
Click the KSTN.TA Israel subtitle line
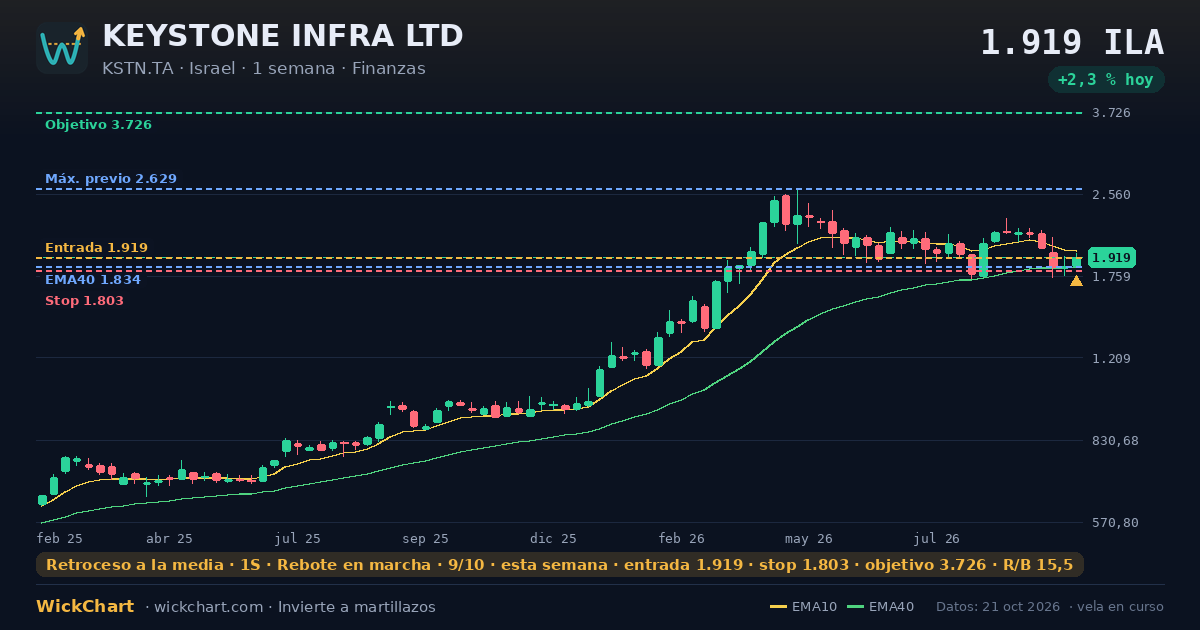[264, 69]
